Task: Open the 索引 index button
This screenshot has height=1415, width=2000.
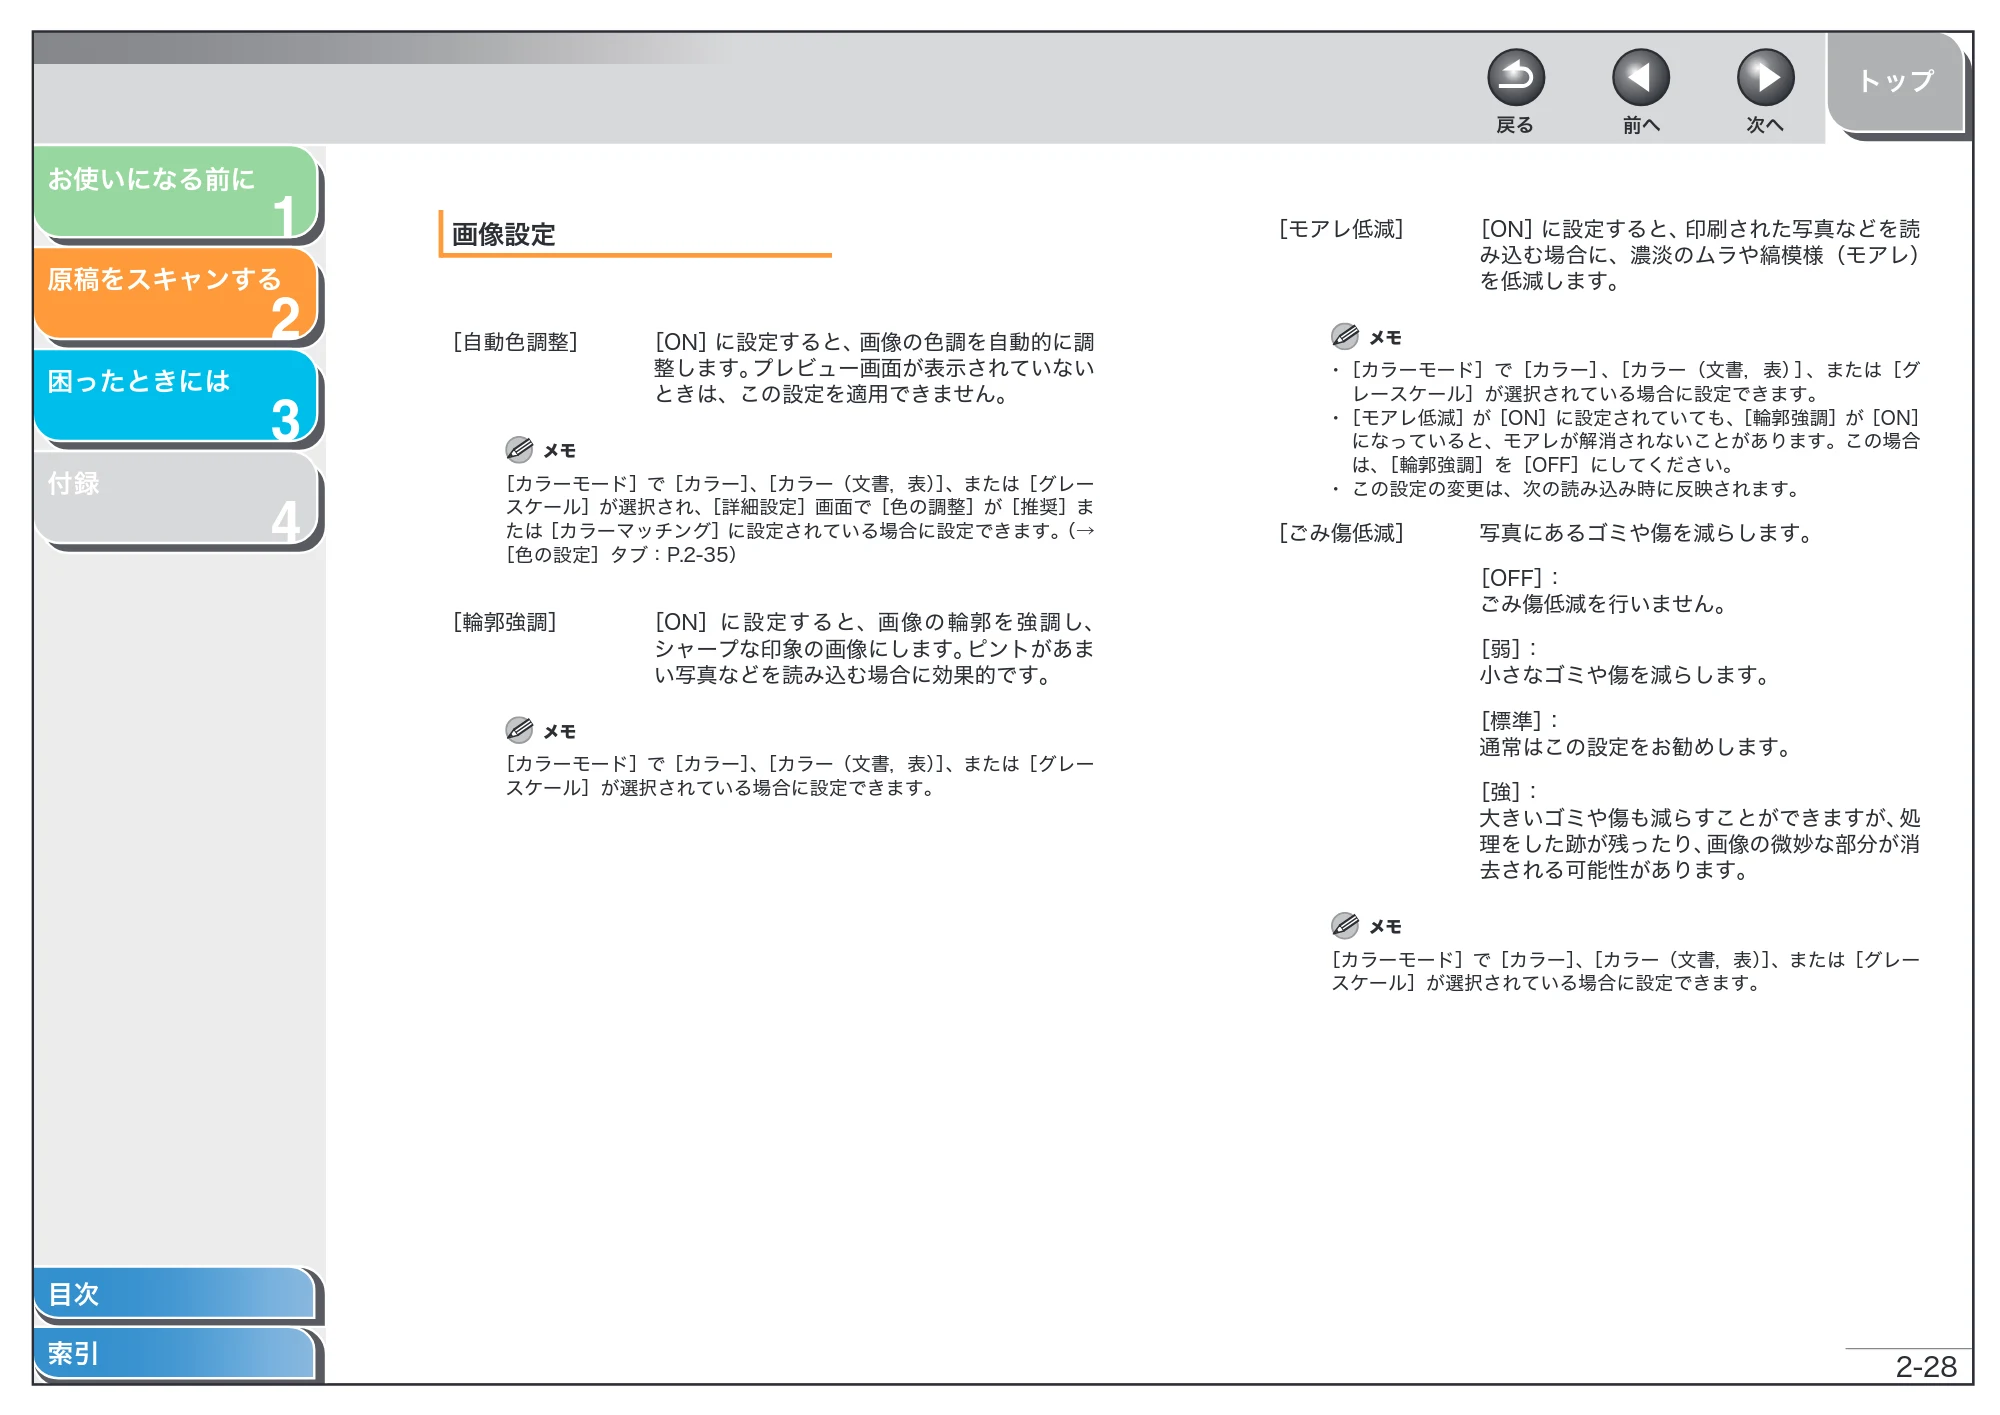Action: coord(175,1353)
